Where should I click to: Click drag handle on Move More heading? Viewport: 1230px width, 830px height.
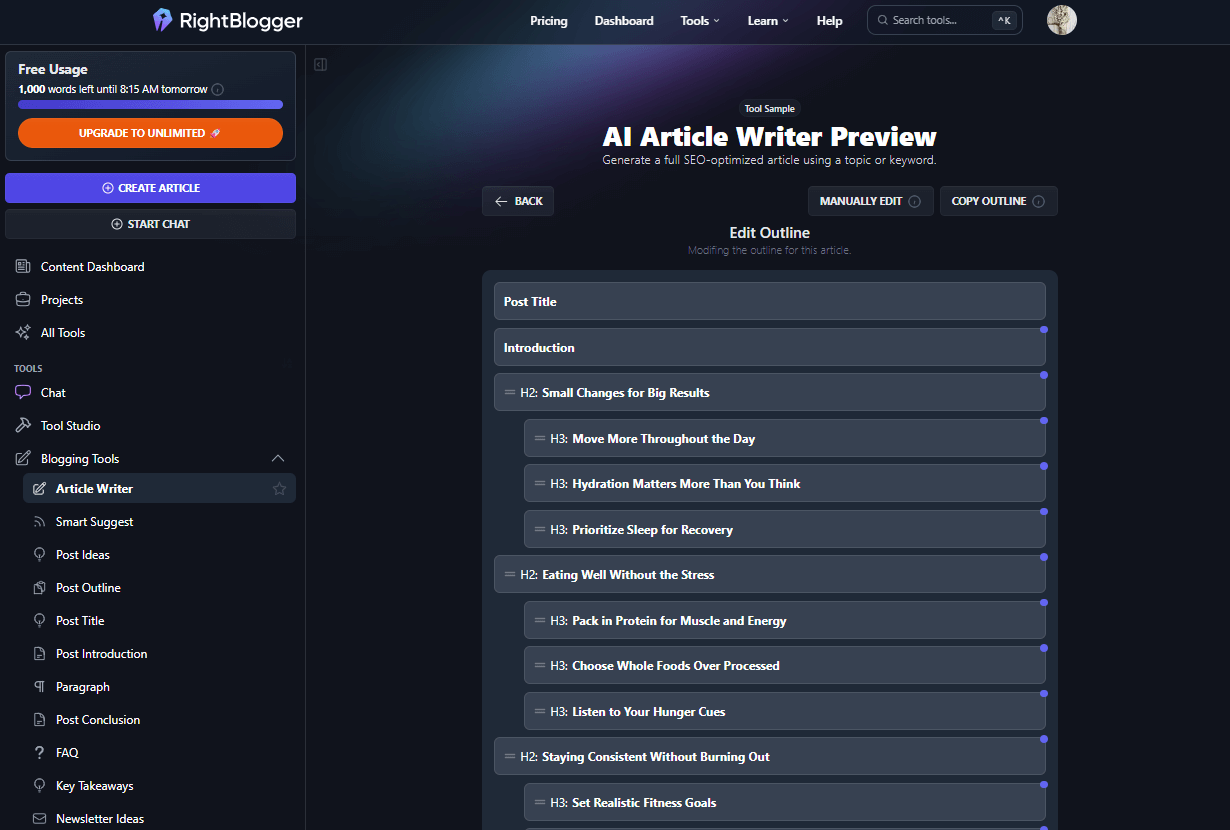[540, 439]
